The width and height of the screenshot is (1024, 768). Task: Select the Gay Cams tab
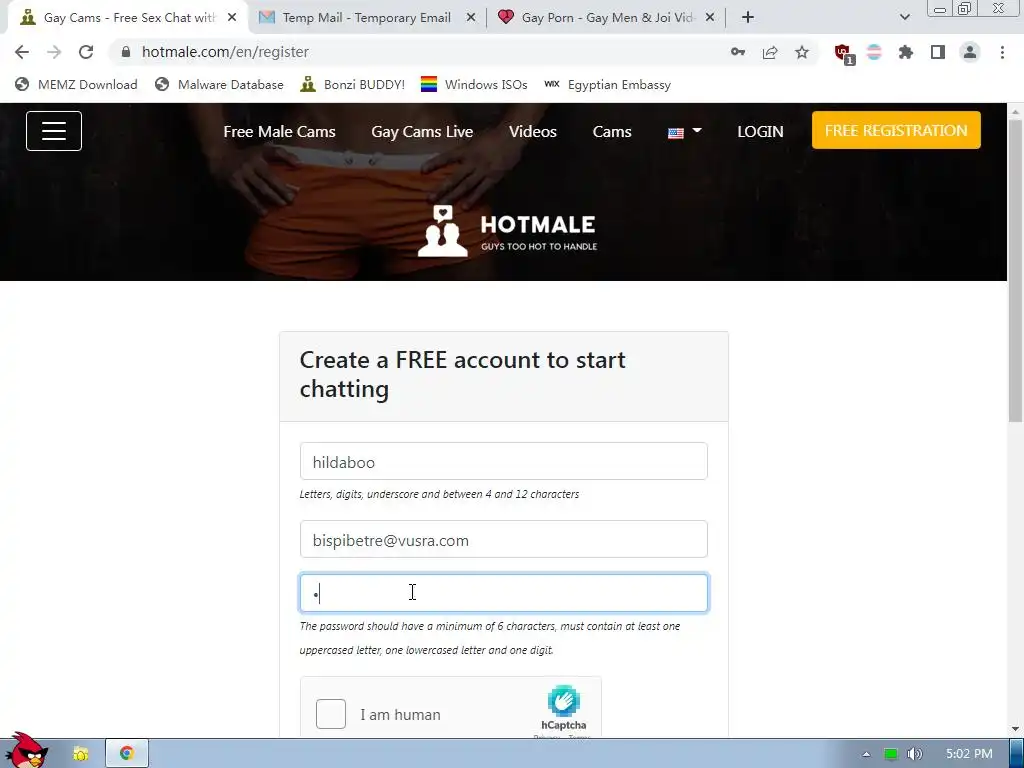pos(128,18)
